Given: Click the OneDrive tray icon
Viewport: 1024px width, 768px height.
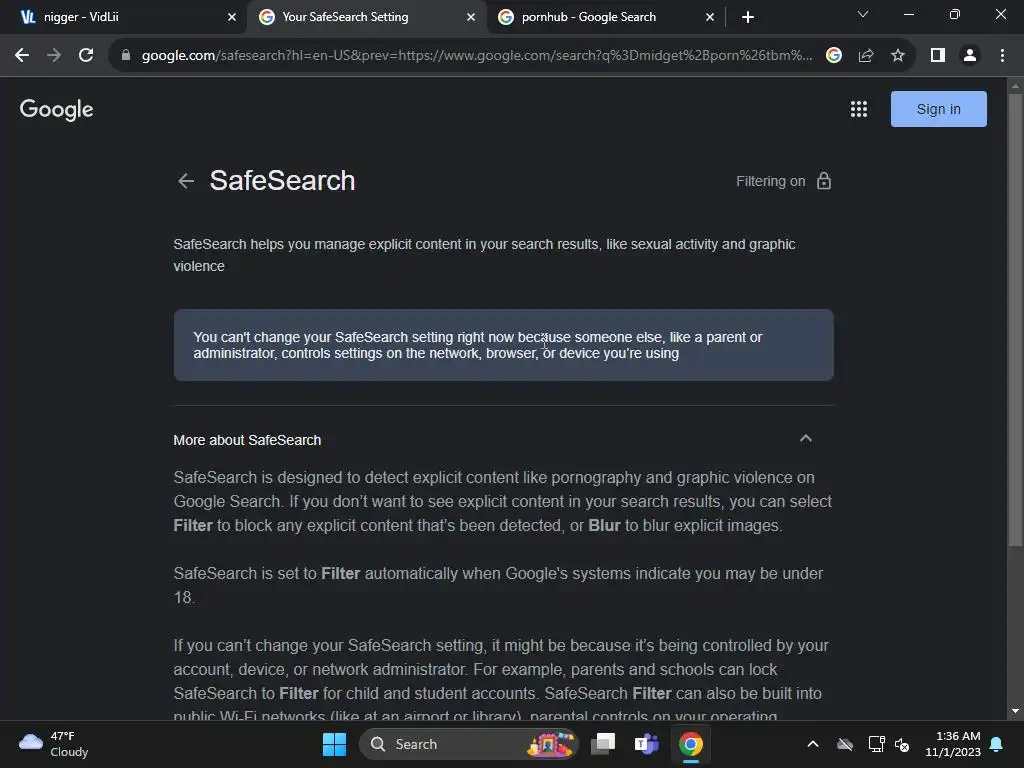Looking at the screenshot, I should click(845, 744).
